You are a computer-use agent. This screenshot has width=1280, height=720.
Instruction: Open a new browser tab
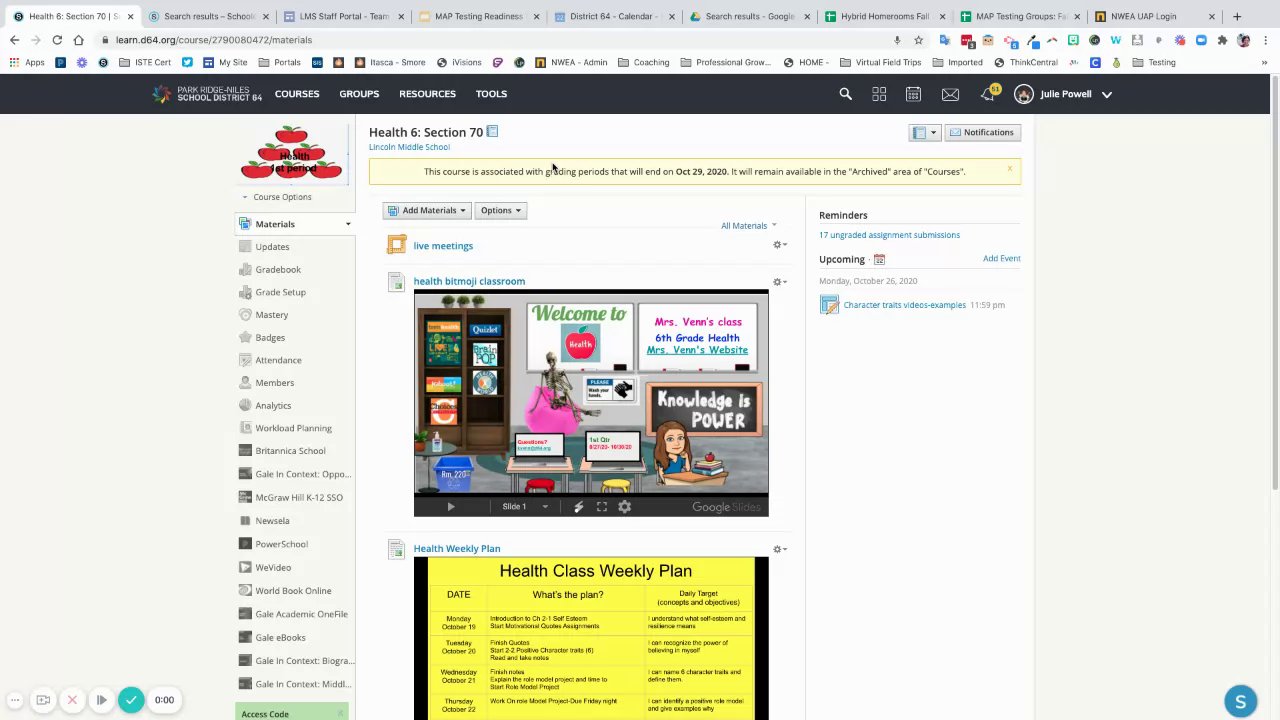point(1237,16)
